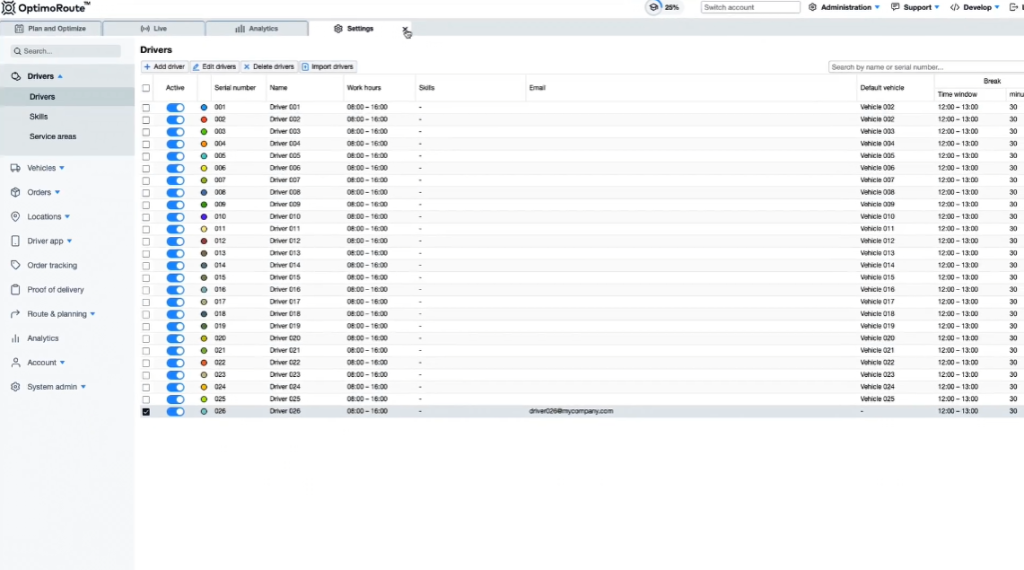Click the Add driver button

pyautogui.click(x=164, y=67)
